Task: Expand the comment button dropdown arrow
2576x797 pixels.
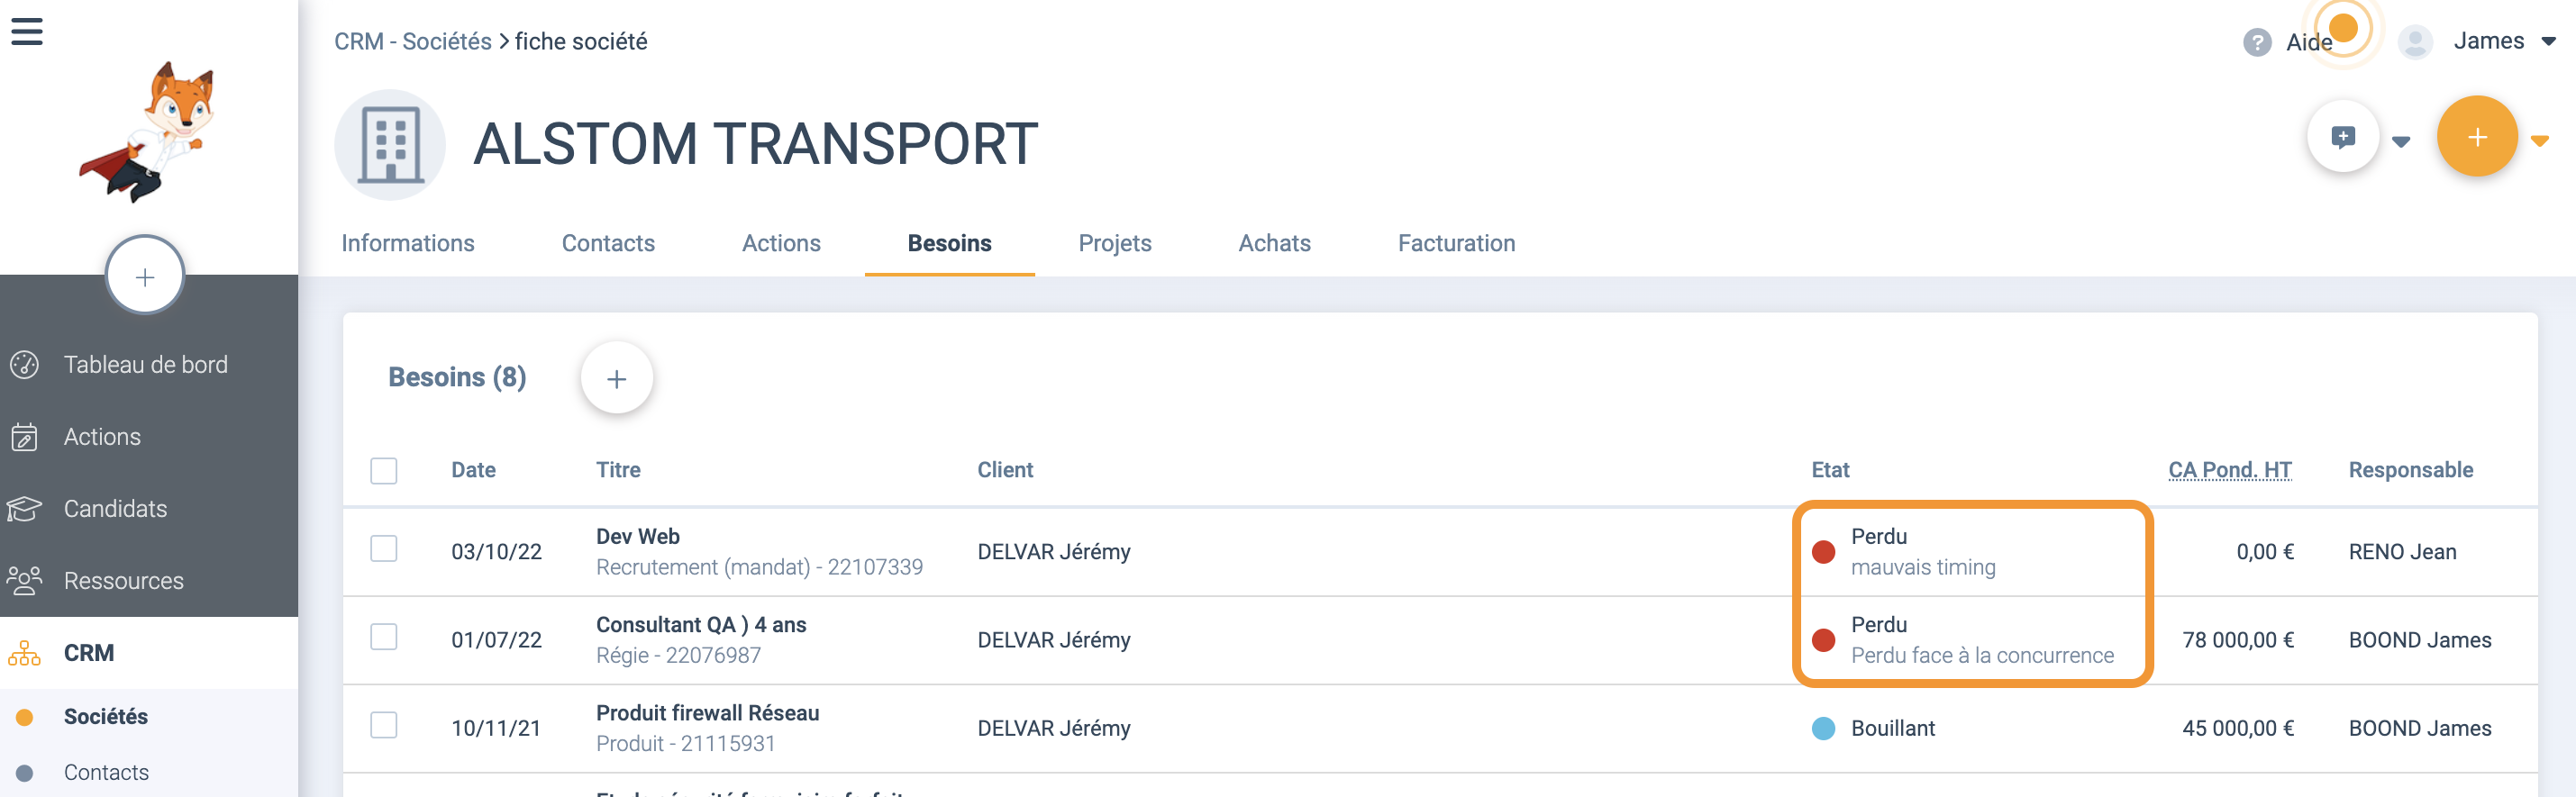Action: (2401, 142)
